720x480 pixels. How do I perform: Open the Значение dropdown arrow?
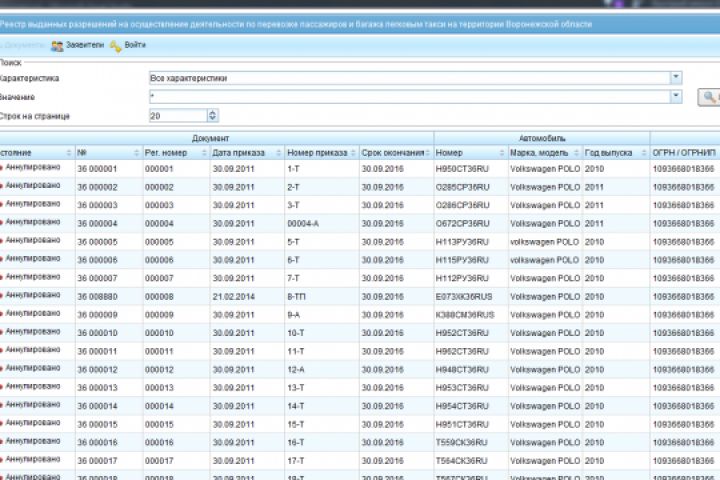pyautogui.click(x=676, y=97)
